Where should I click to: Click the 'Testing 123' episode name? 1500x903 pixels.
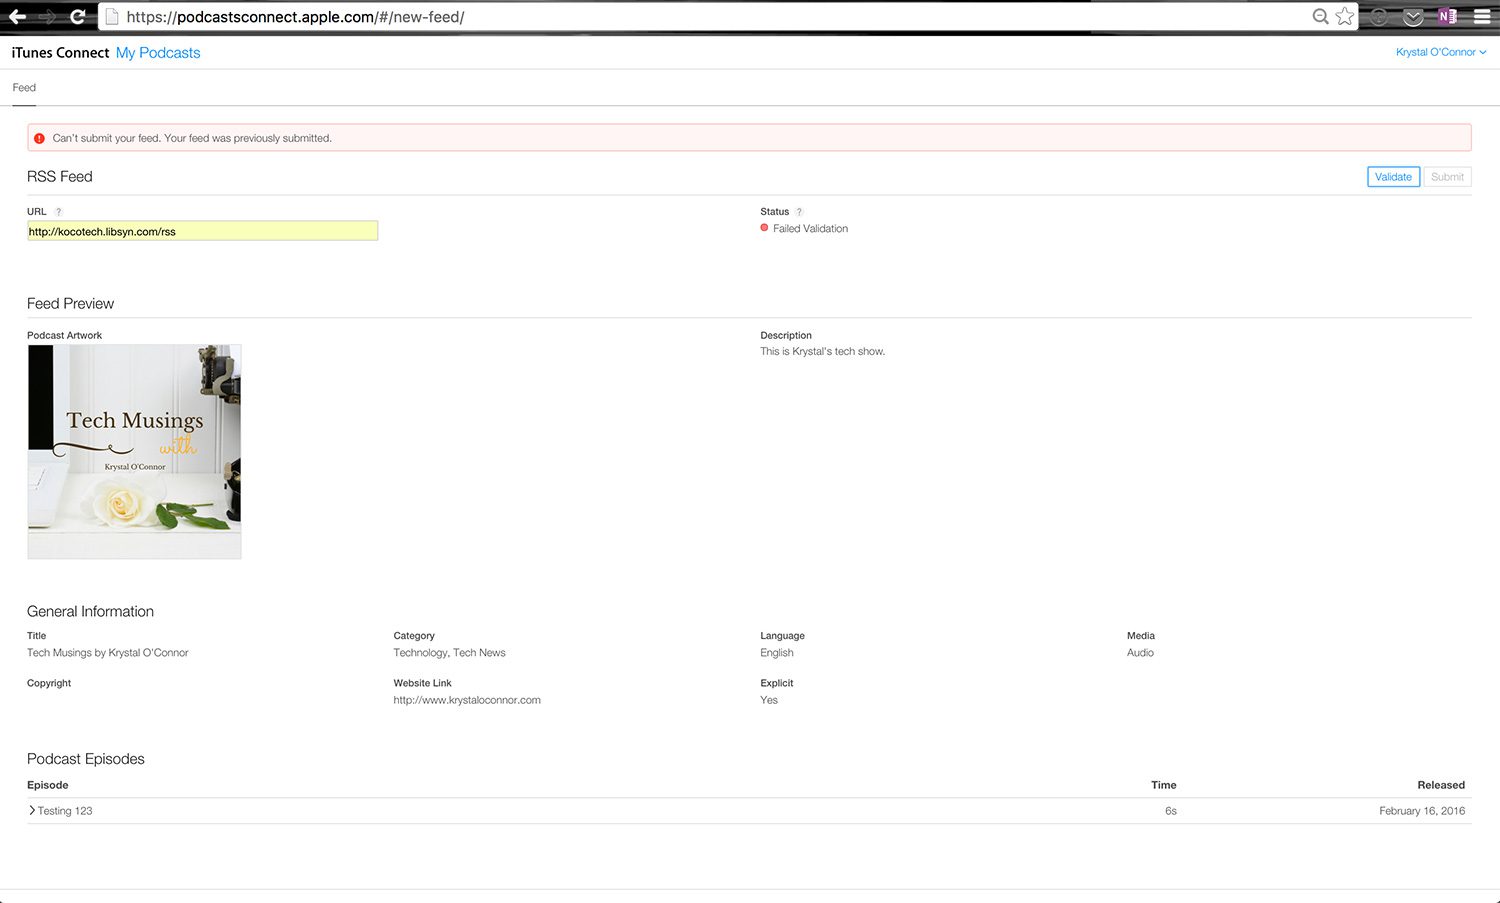click(65, 811)
